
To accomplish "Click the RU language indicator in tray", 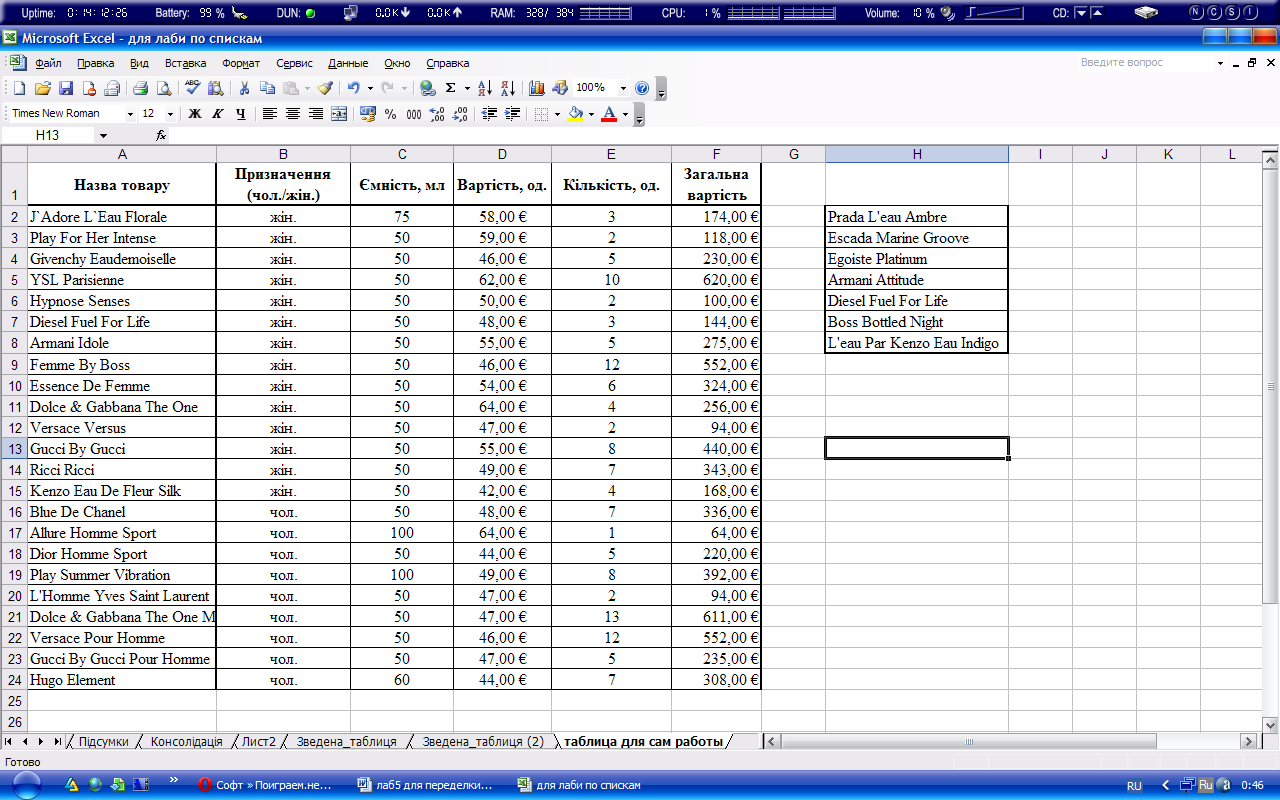I will pyautogui.click(x=1135, y=786).
